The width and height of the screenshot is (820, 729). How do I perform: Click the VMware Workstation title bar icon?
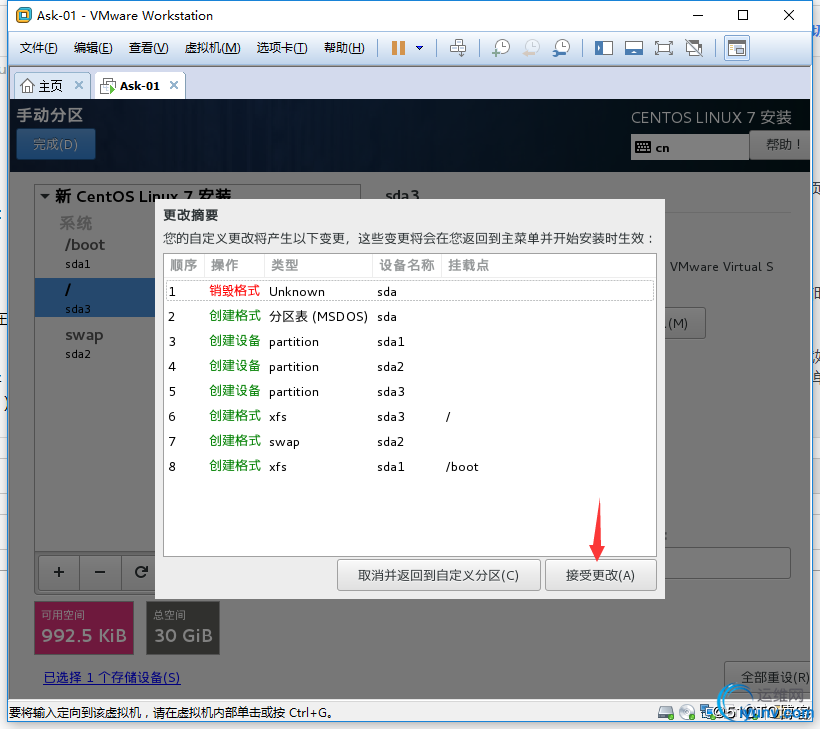[24, 15]
